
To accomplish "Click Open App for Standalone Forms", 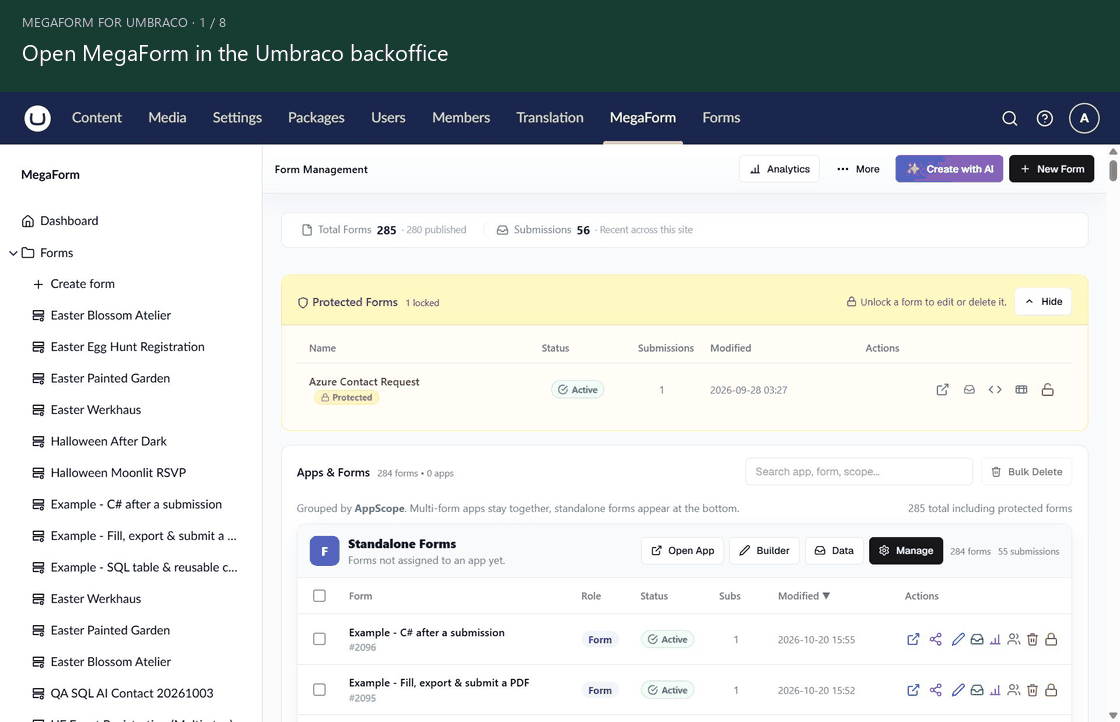I will coord(683,551).
